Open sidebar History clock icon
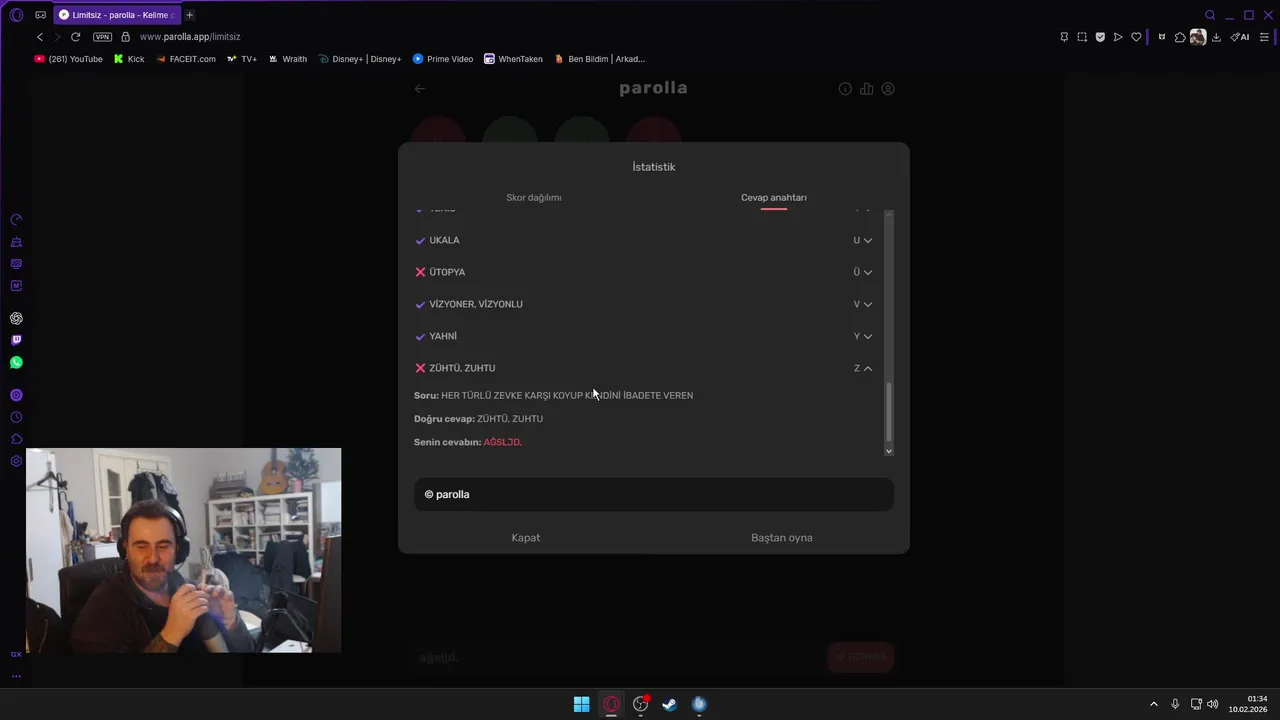The image size is (1280, 720). [16, 417]
